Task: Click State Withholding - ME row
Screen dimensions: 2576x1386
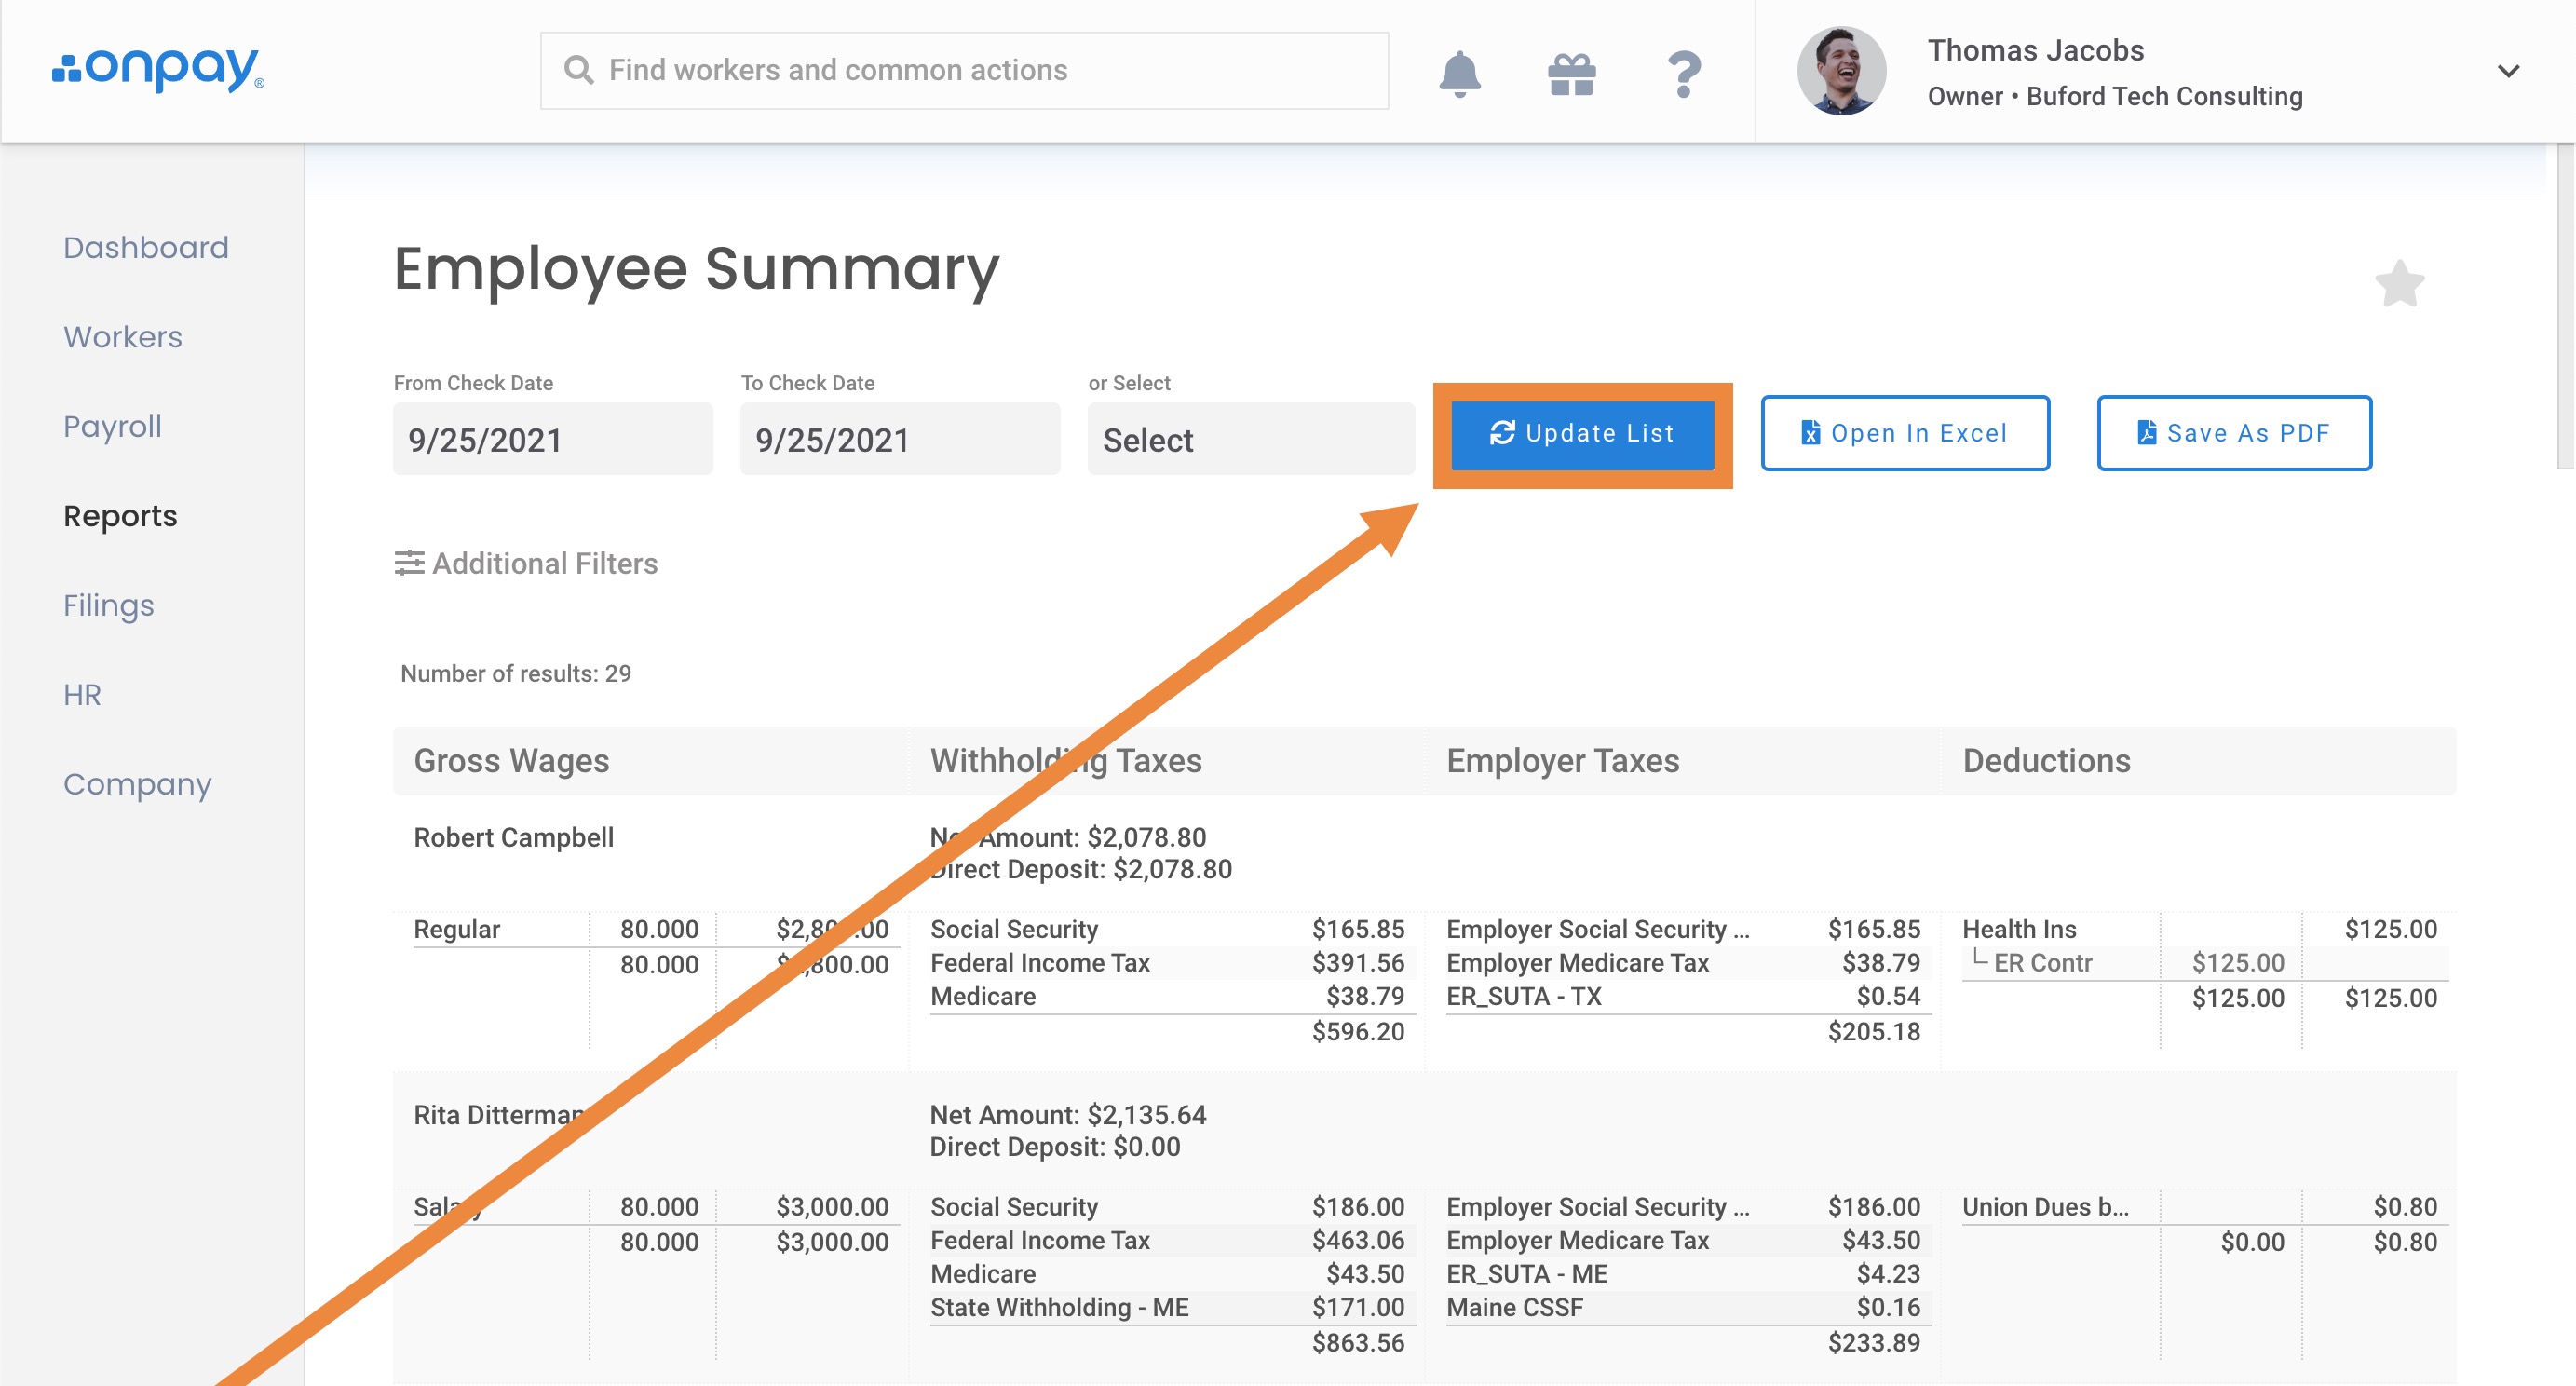Action: click(1167, 1307)
